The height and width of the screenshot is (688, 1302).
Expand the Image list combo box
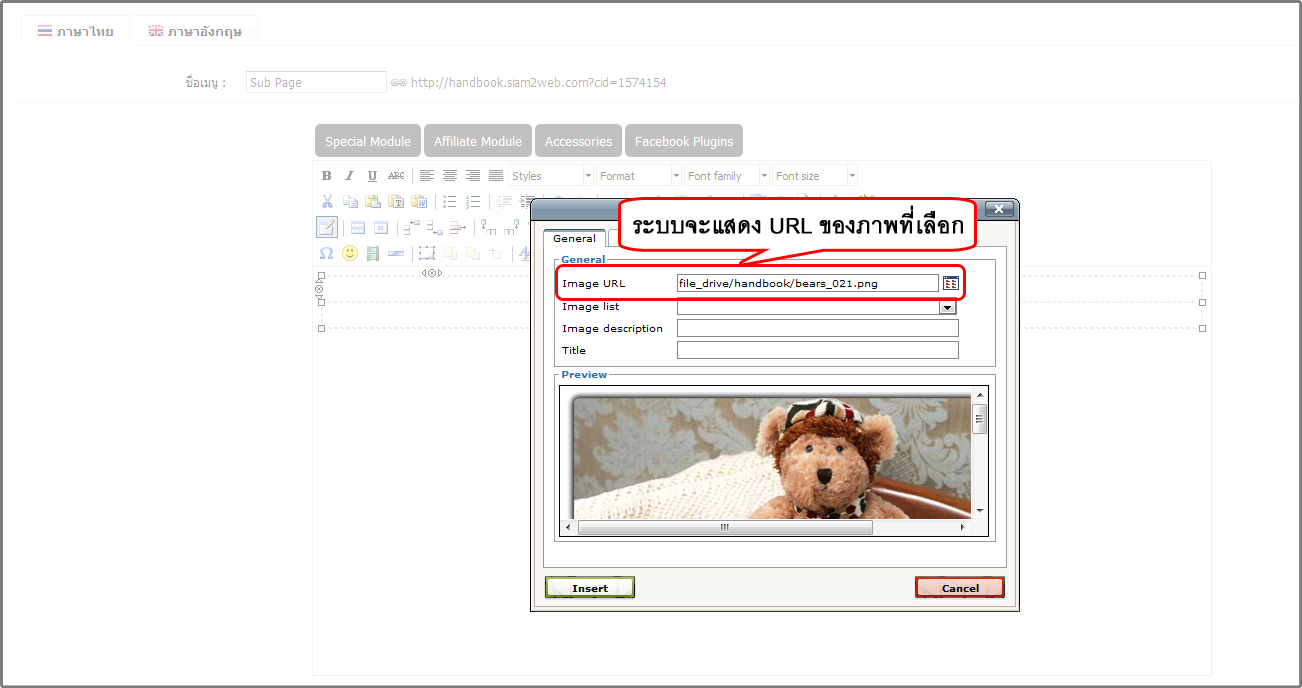[x=947, y=308]
